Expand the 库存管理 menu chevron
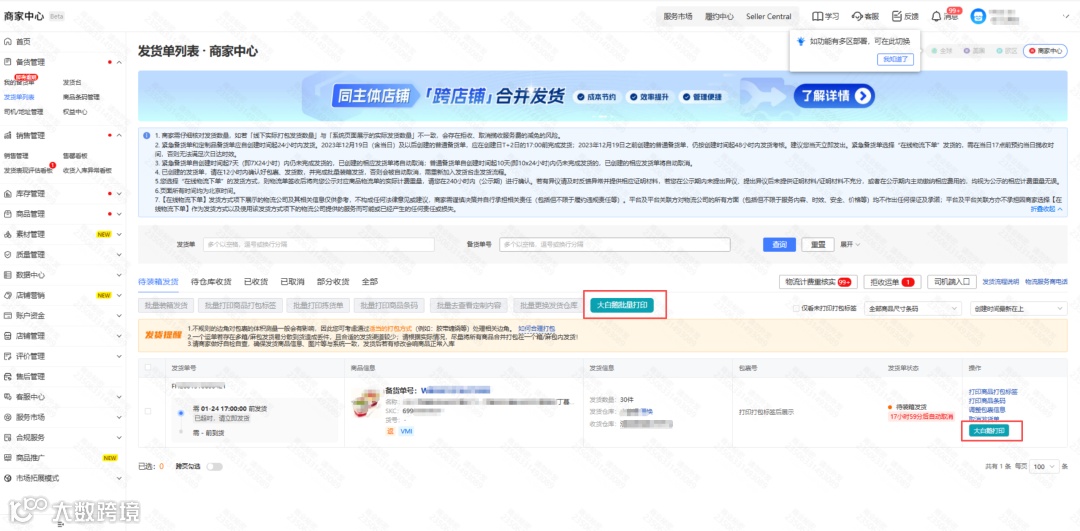The image size is (1080, 531). (119, 194)
